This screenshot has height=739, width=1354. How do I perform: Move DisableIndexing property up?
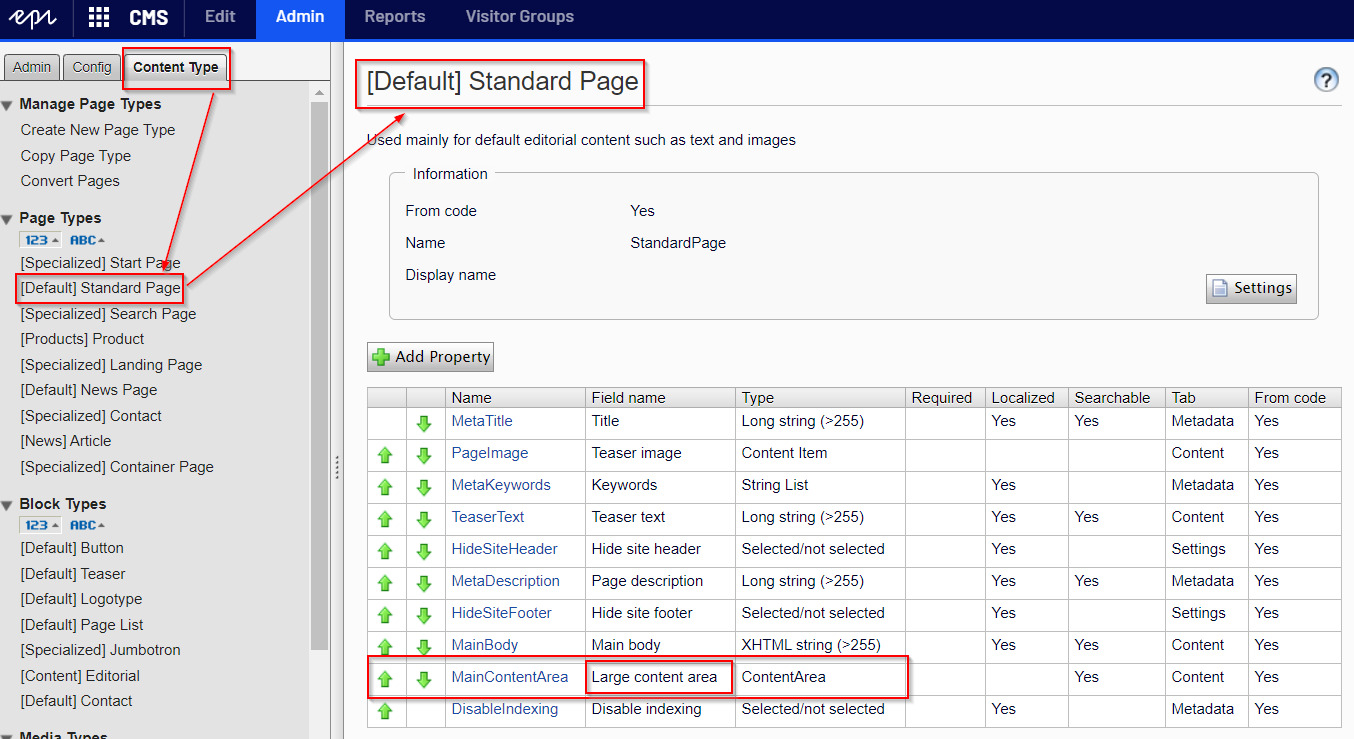click(385, 711)
